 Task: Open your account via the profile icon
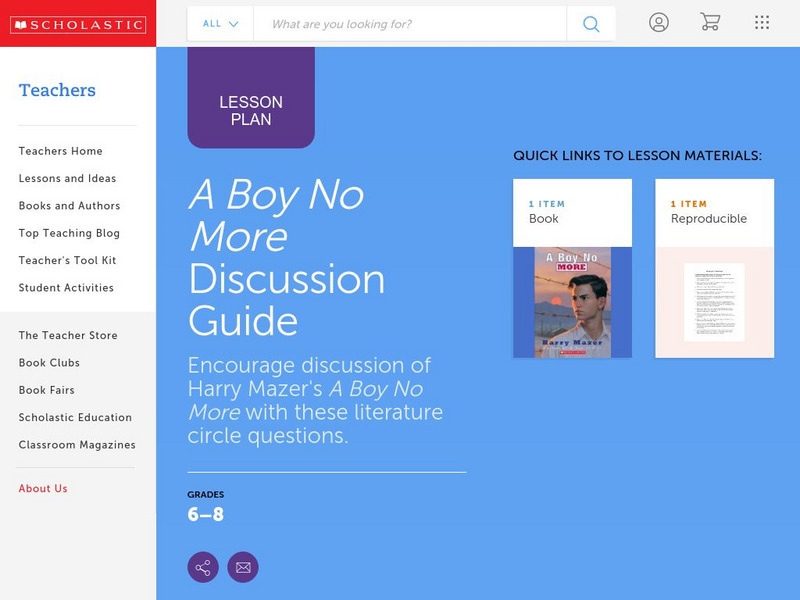point(660,23)
